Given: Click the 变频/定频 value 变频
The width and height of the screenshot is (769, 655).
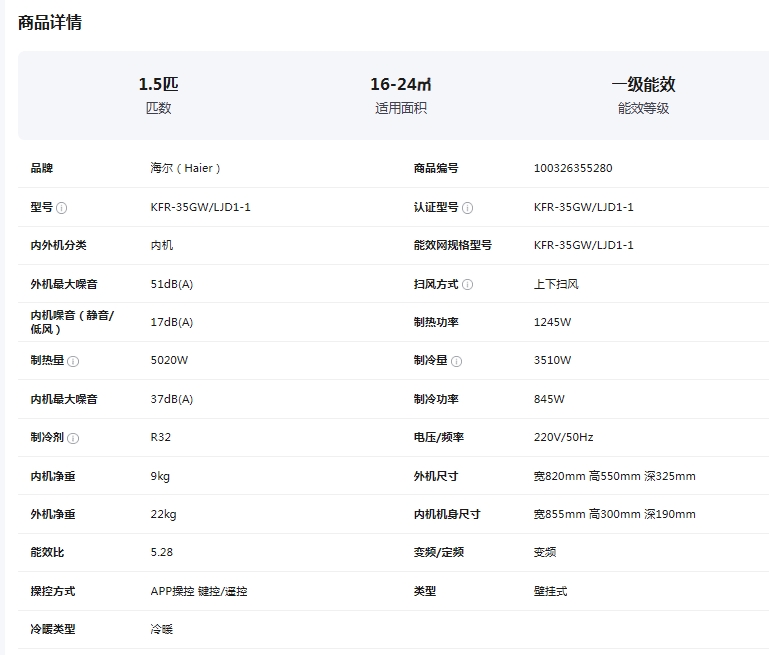Looking at the screenshot, I should click(545, 552).
